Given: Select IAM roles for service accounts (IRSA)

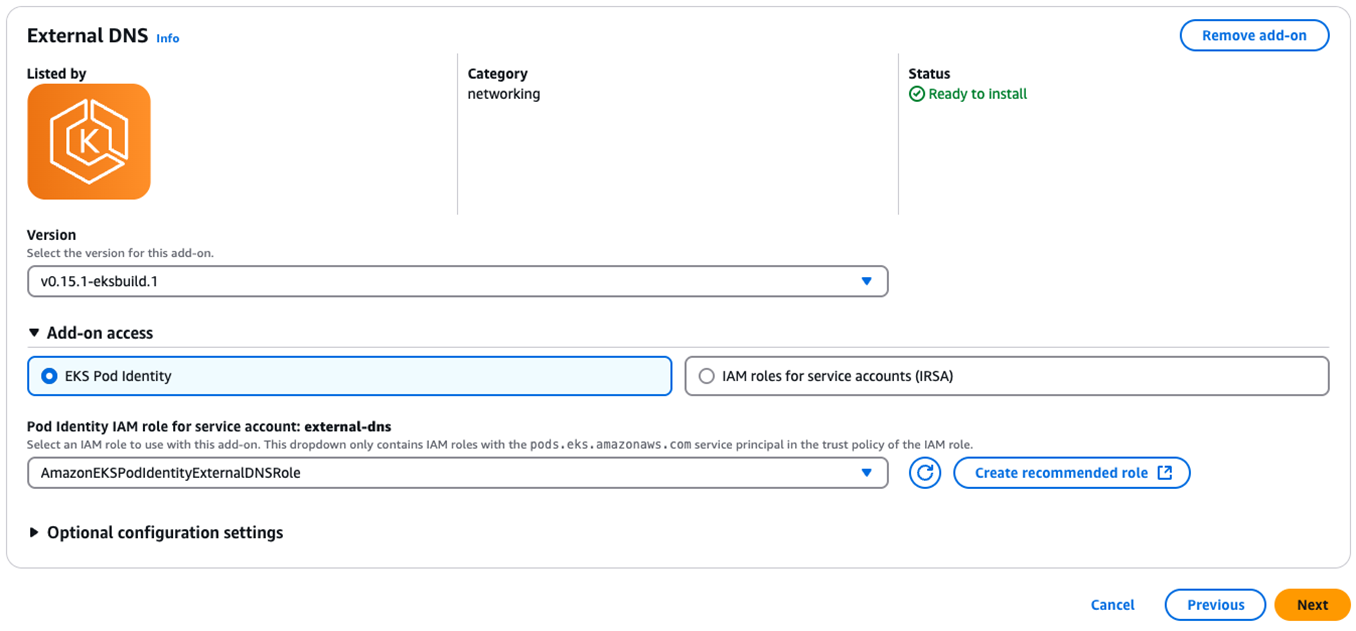Looking at the screenshot, I should 708,376.
